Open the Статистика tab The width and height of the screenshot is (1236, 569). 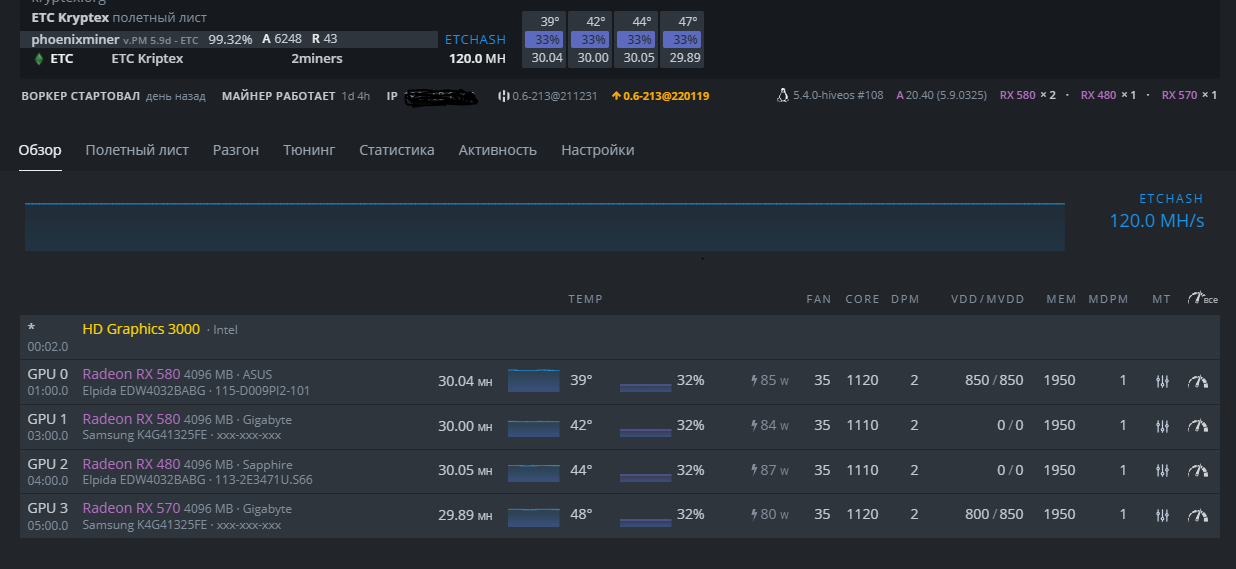pos(397,150)
